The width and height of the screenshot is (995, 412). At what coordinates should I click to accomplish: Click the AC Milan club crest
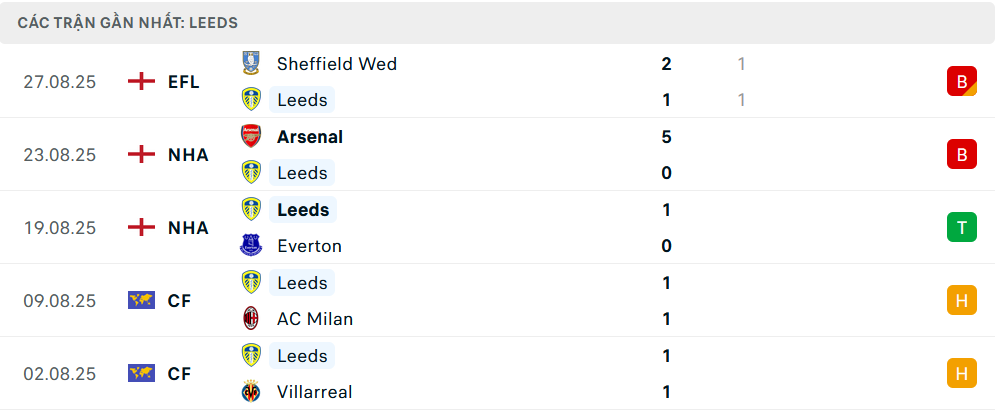coord(251,319)
